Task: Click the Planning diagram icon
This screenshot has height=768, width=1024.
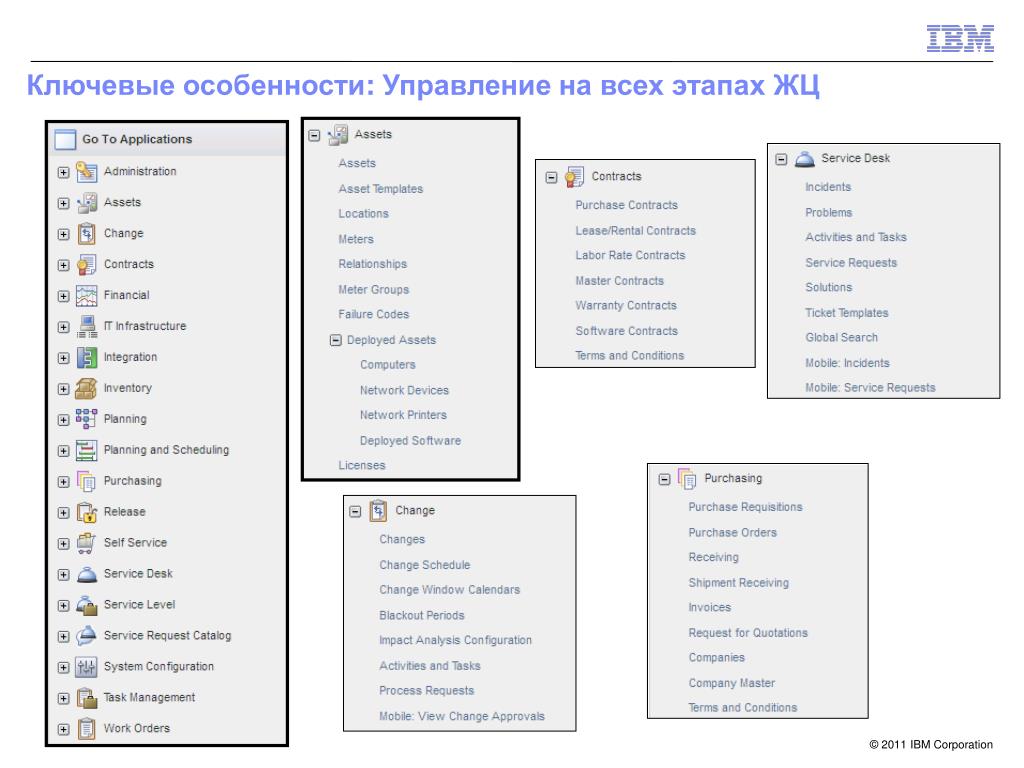Action: [86, 419]
